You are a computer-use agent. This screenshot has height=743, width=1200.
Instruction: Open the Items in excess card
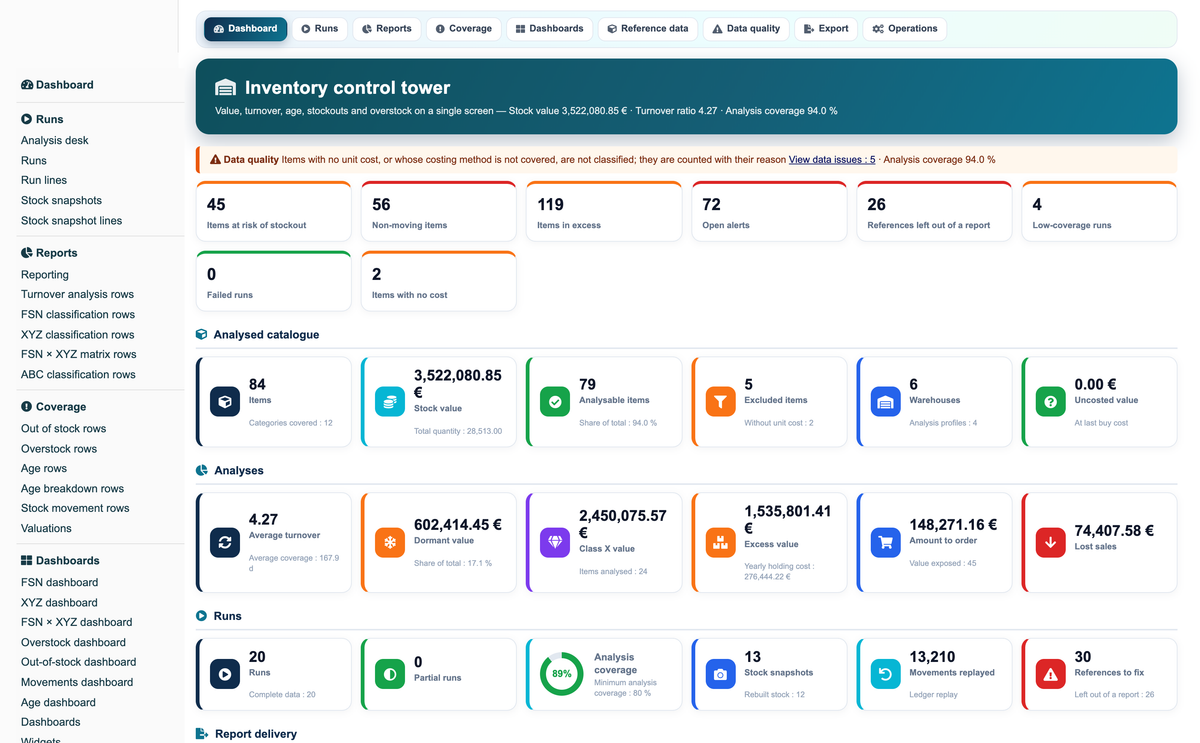click(x=603, y=211)
